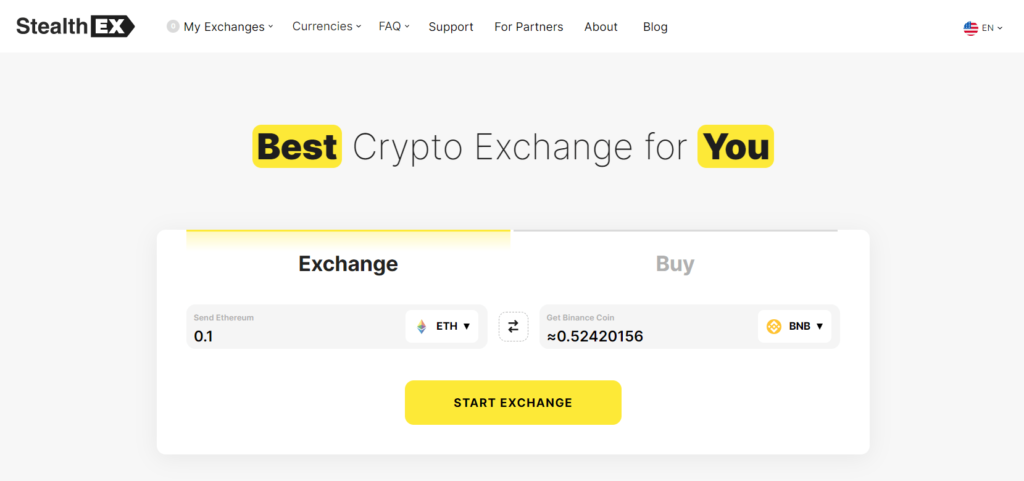Click the Binance Coin BNB icon
Screen dimensions: 1024x481
point(774,326)
